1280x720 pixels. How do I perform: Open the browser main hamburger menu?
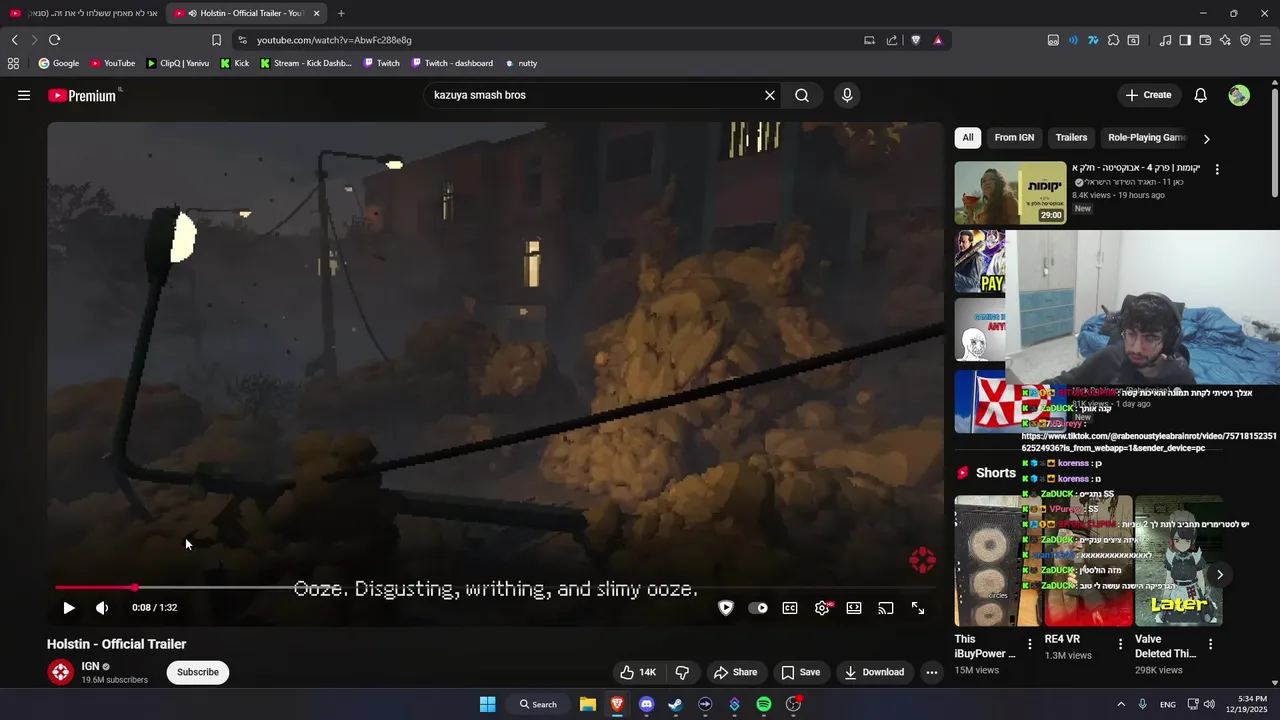coord(1265,40)
